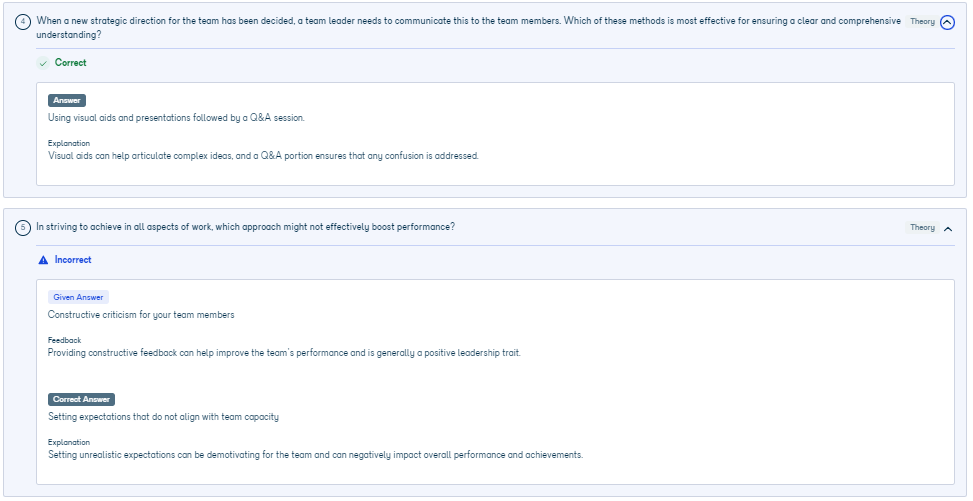Click the Correct status label
The image size is (973, 501).
(x=71, y=63)
